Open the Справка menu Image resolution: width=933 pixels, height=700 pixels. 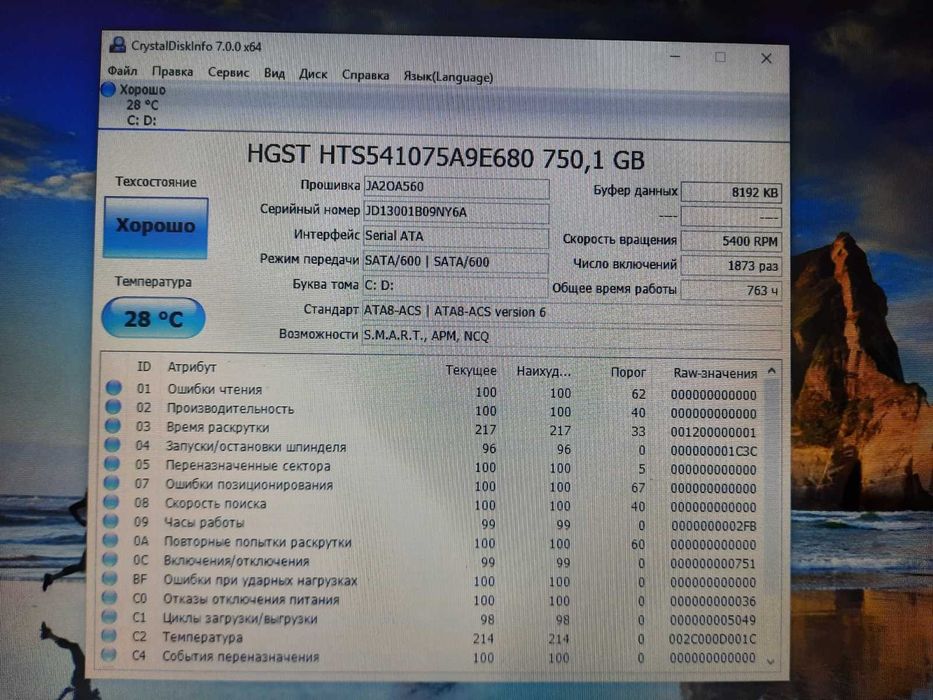click(x=365, y=75)
